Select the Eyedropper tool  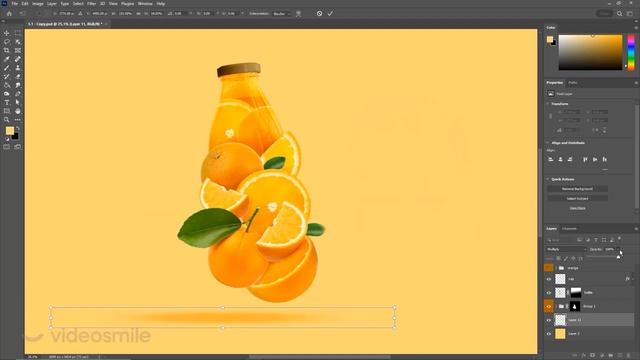click(x=7, y=59)
